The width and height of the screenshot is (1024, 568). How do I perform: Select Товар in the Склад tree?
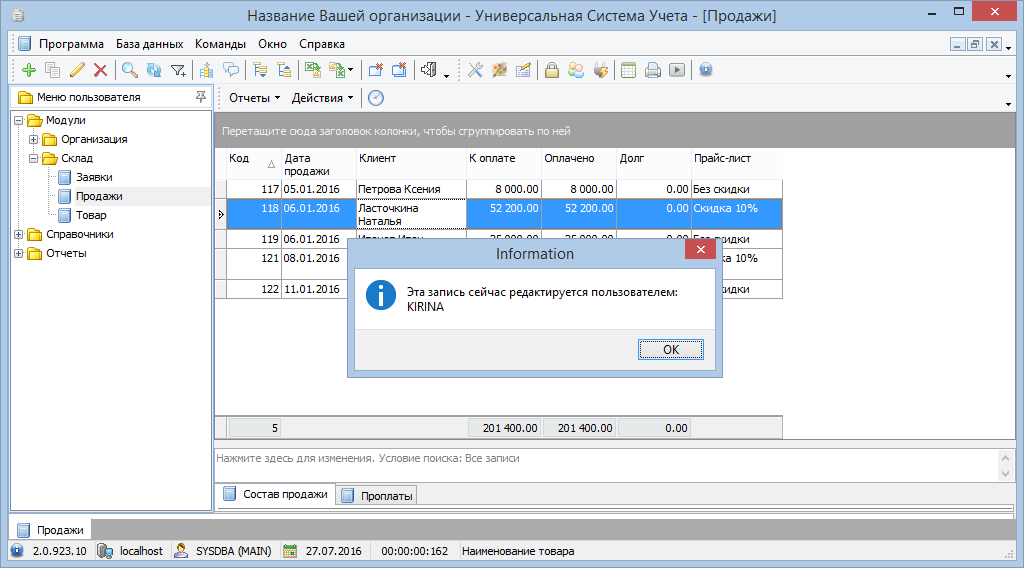tap(90, 215)
